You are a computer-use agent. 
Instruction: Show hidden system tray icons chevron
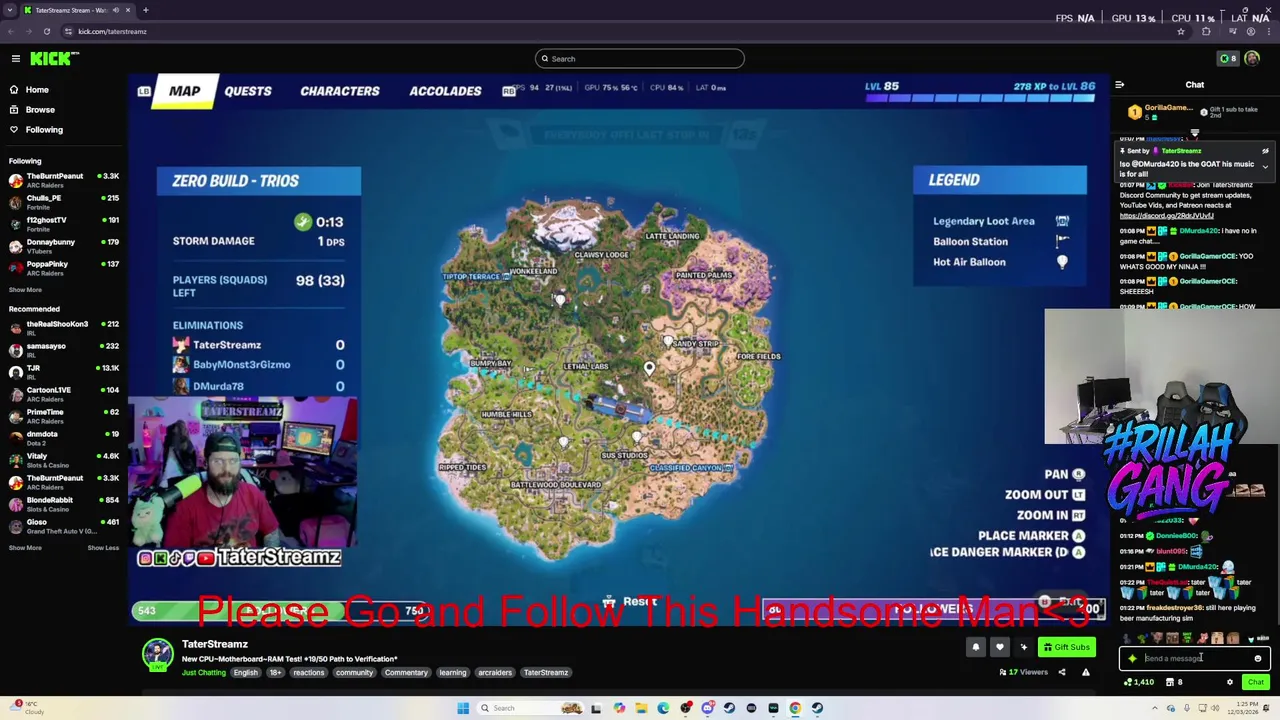tap(1154, 708)
